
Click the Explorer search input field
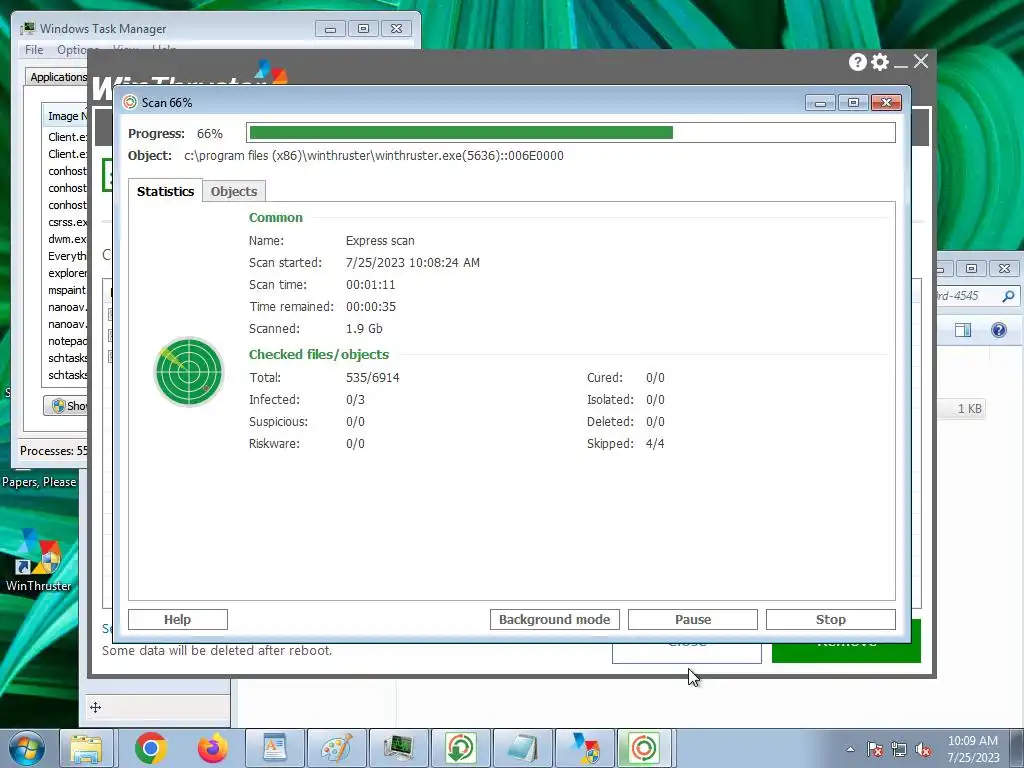tap(967, 296)
